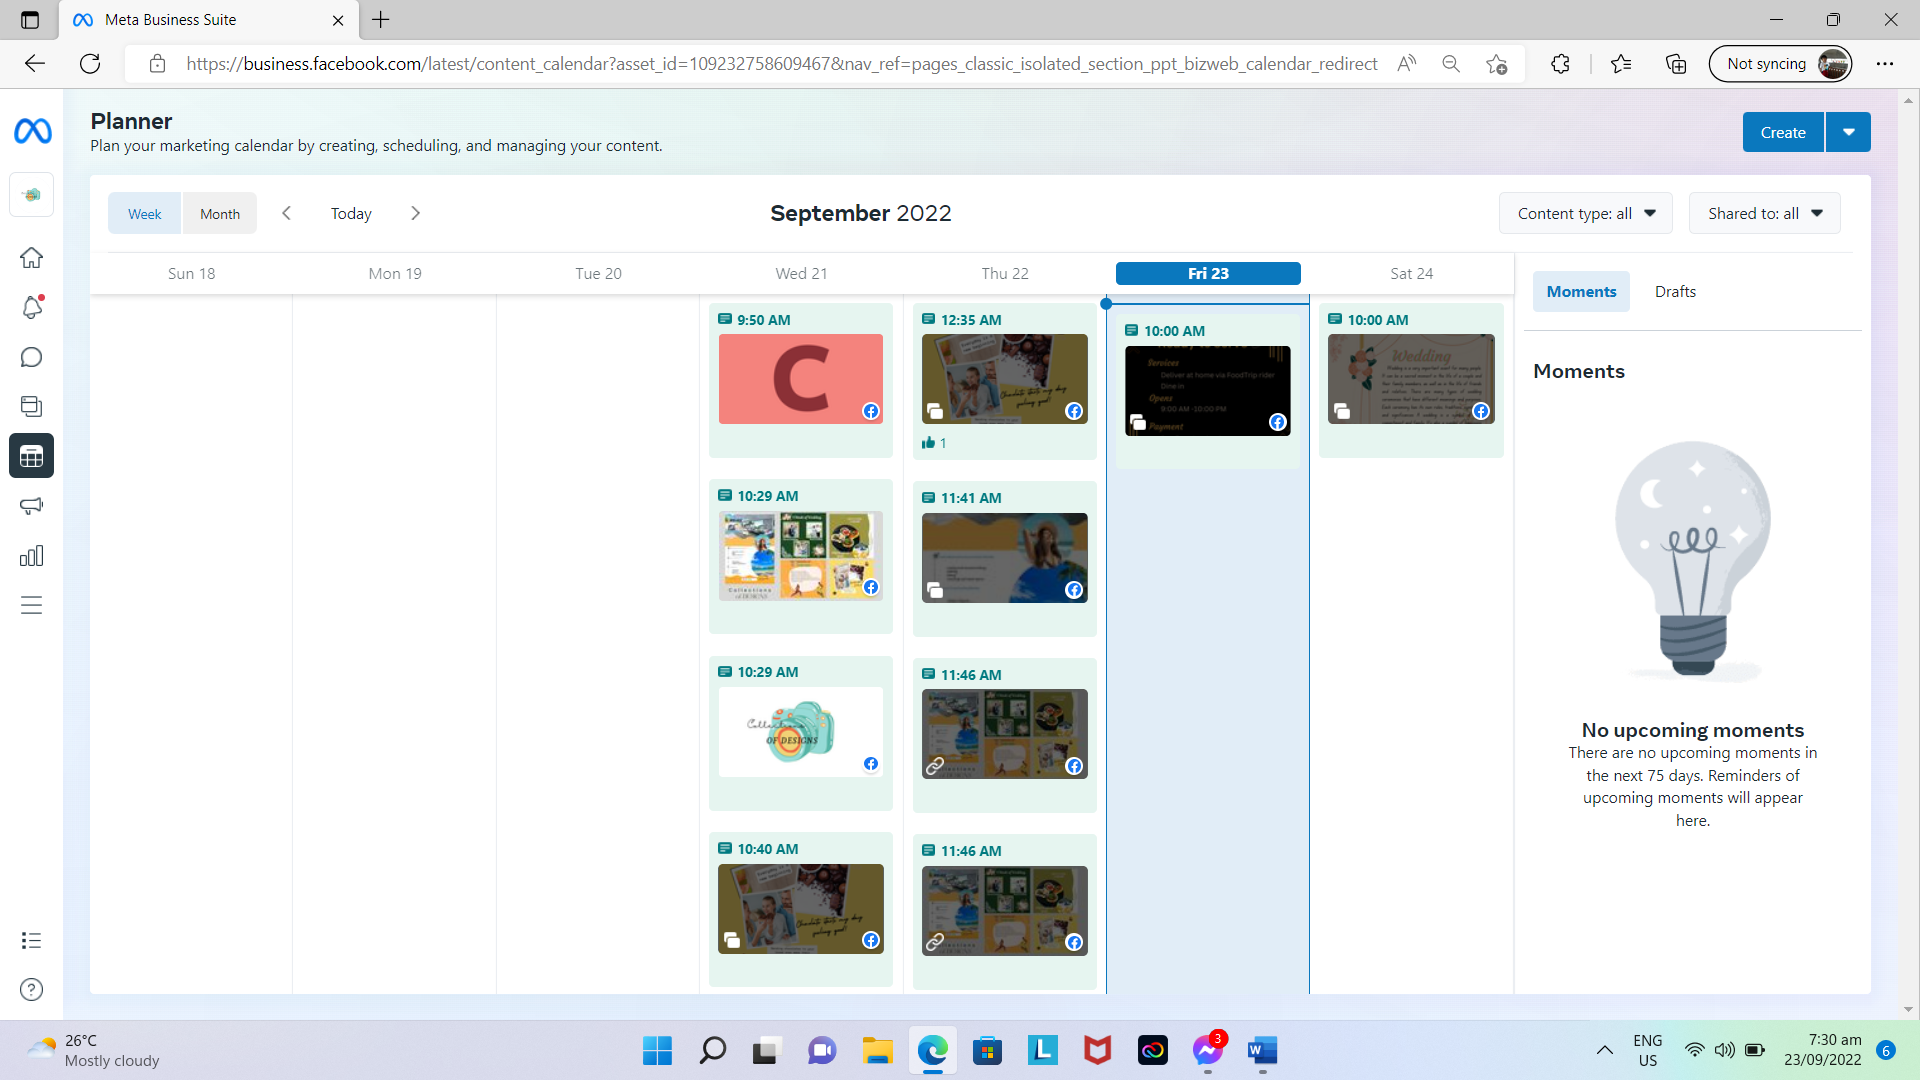This screenshot has height=1080, width=1920.
Task: Open Insights bar chart sidebar icon
Action: tap(32, 556)
